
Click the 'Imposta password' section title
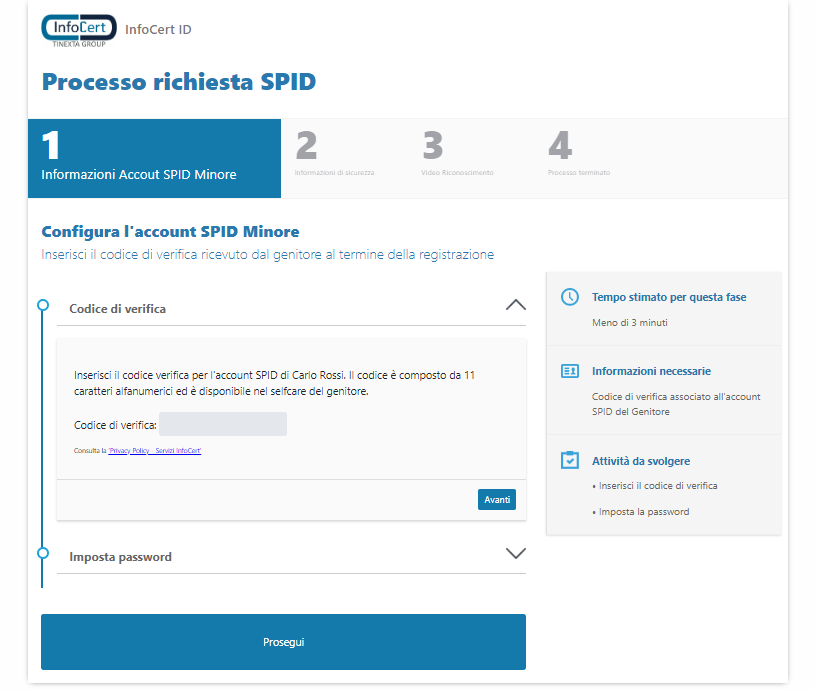120,557
